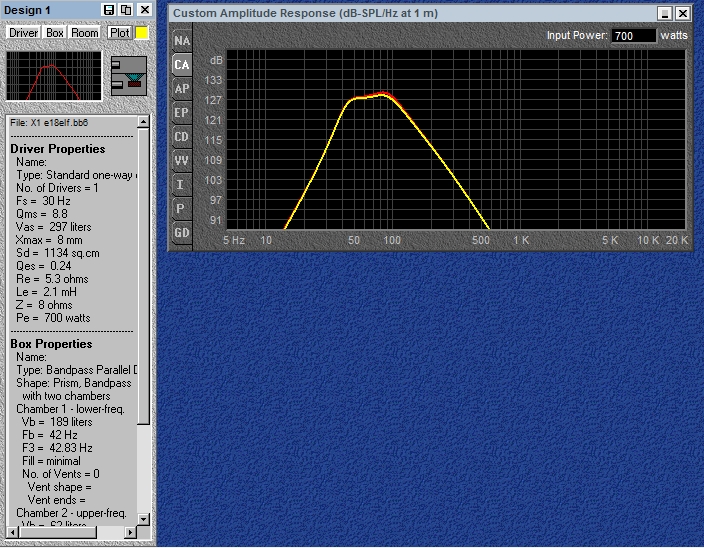Image resolution: width=704 pixels, height=548 pixels.
Task: Click the 'Sd = 1134 sq.cm' value
Action: [x=57, y=253]
